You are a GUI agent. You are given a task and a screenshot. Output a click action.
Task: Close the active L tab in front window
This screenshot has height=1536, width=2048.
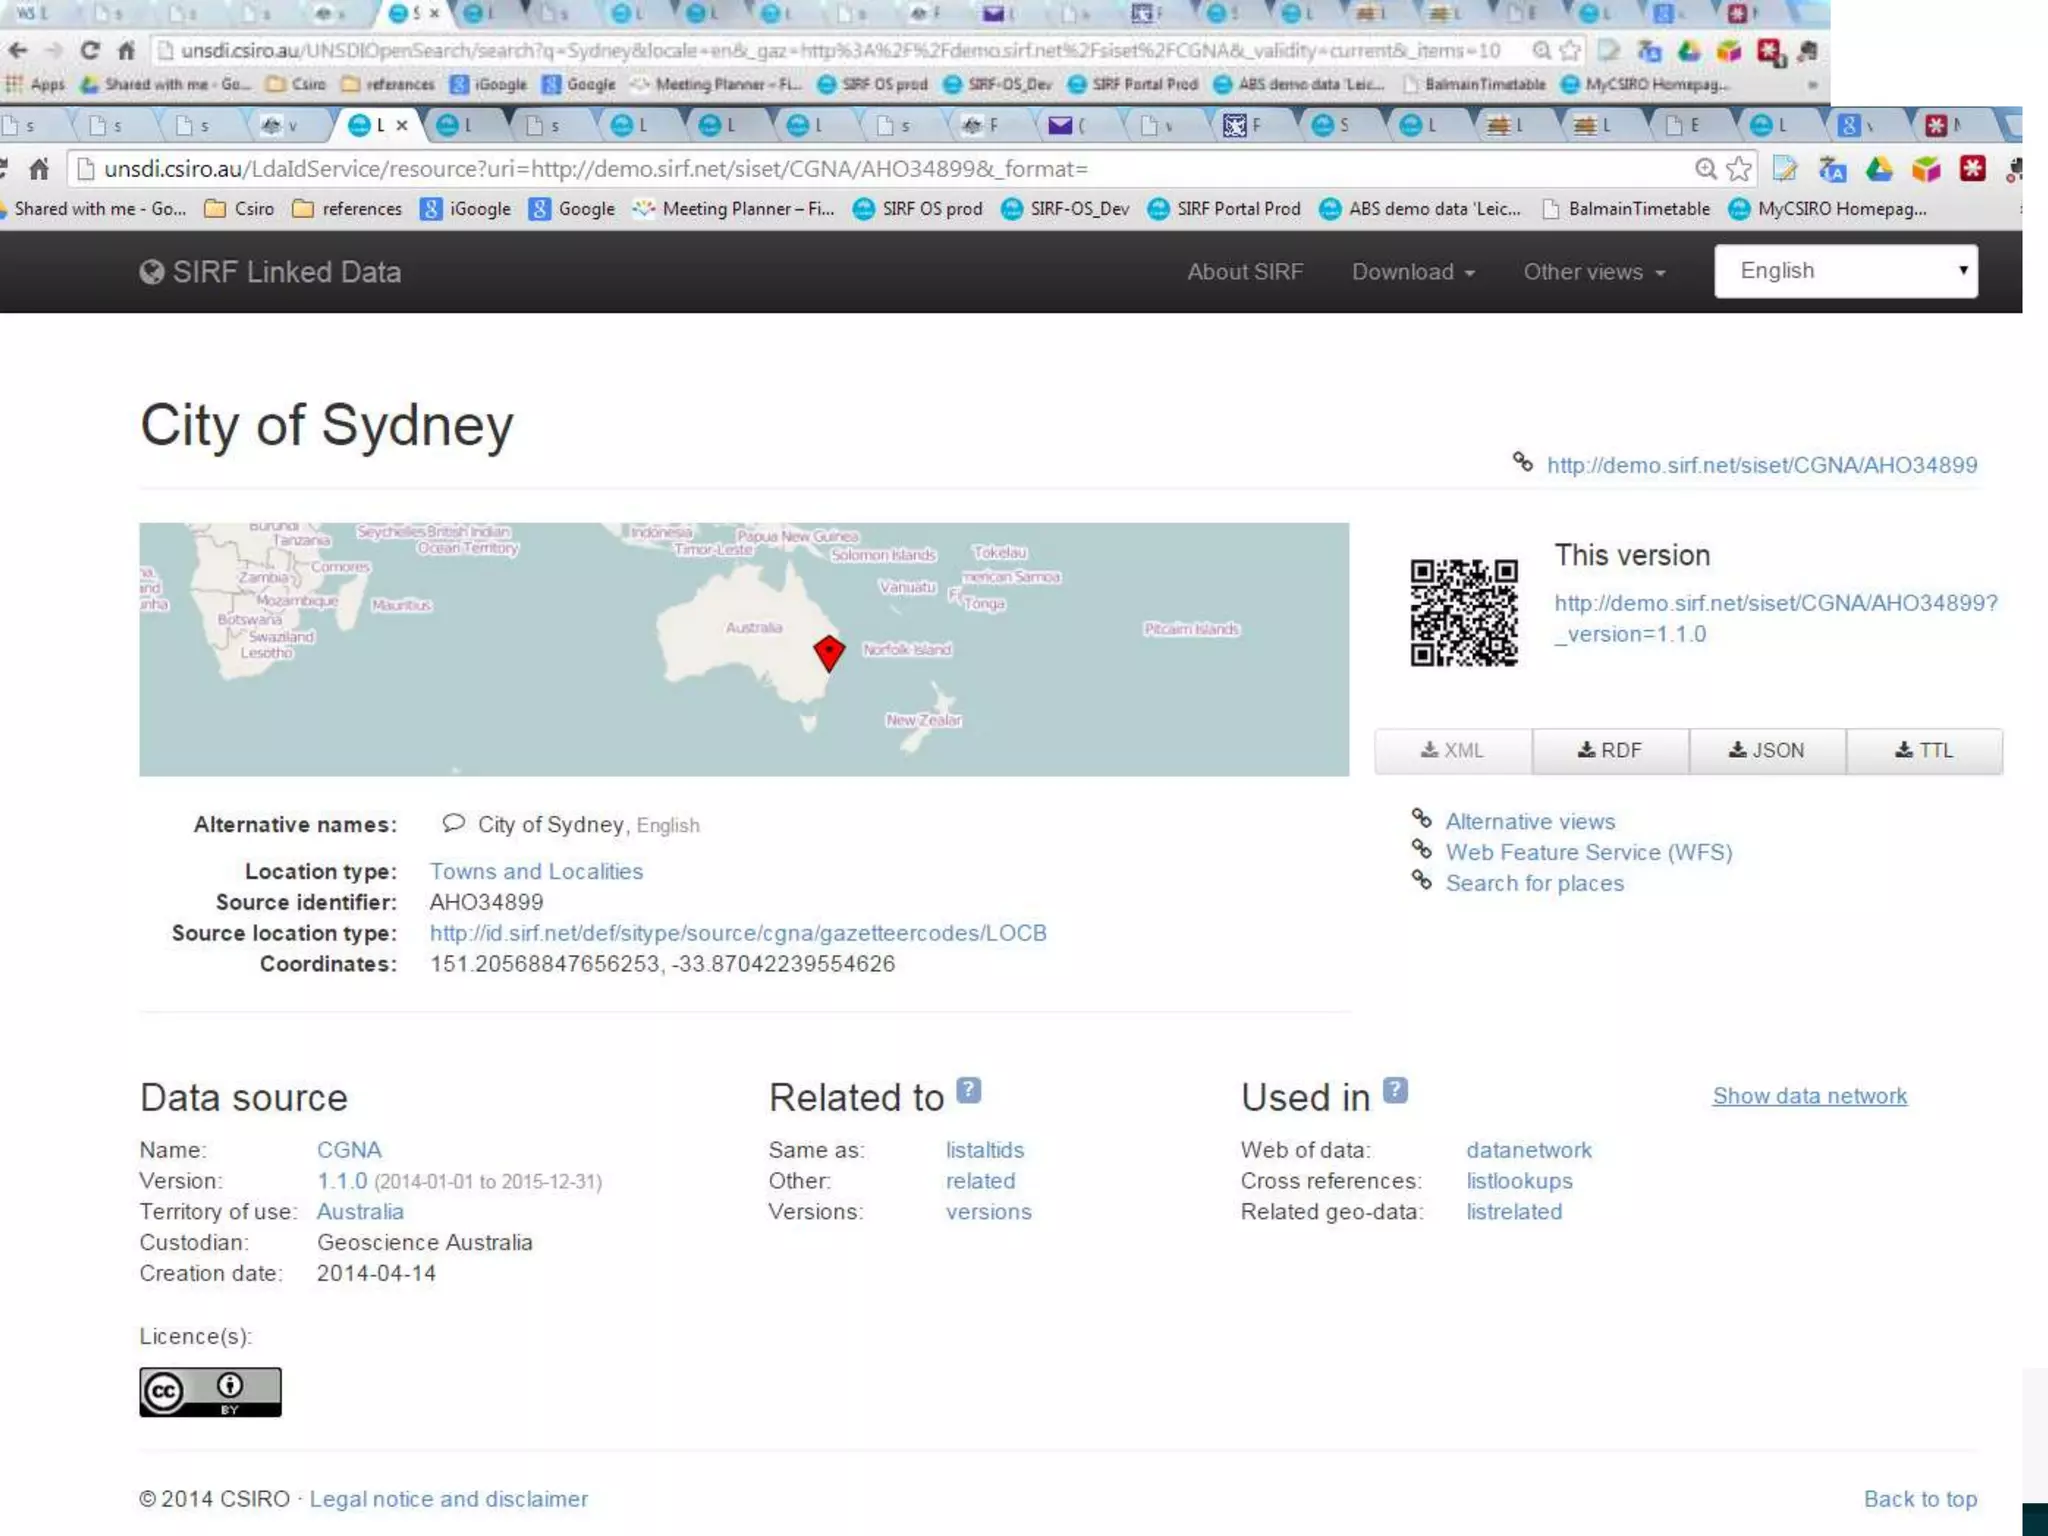(x=402, y=125)
